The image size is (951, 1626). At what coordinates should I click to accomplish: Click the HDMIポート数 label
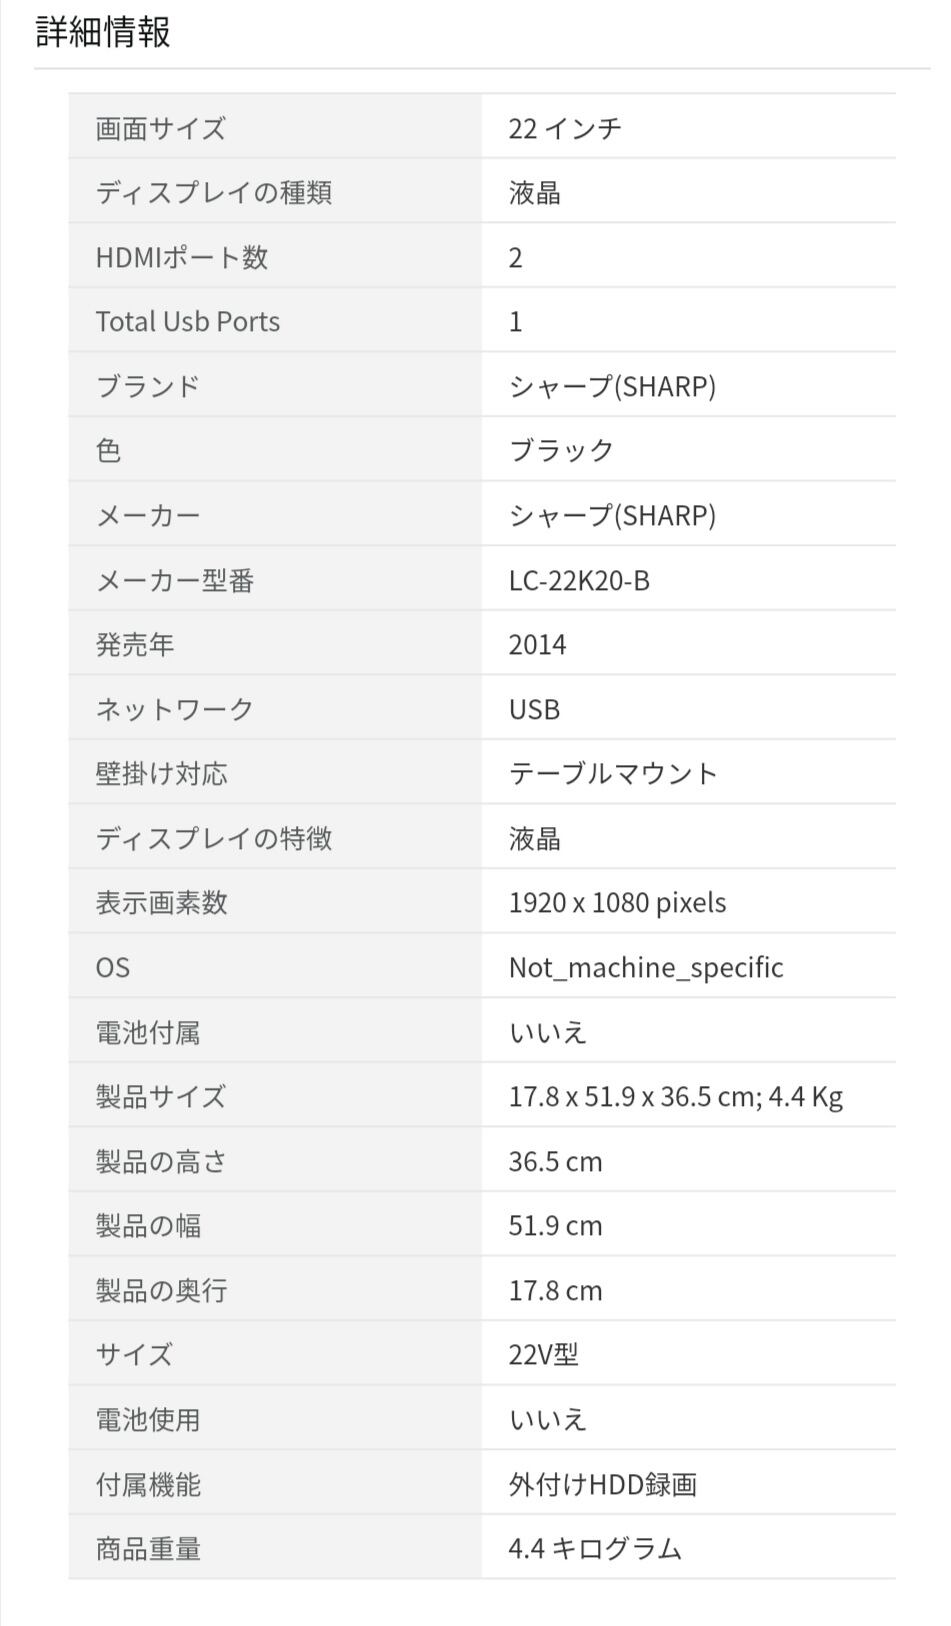181,257
